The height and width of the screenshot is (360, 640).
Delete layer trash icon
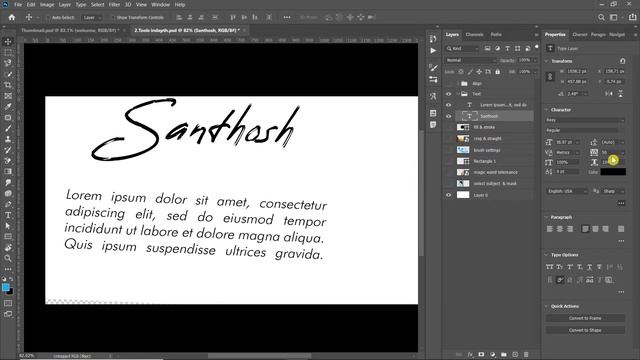(x=526, y=355)
